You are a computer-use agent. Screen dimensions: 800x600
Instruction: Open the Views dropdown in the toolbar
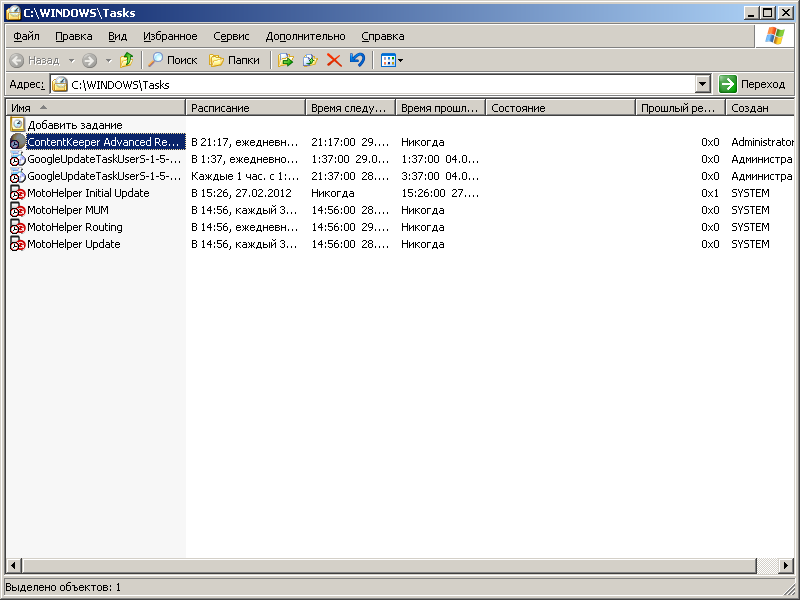[x=392, y=60]
